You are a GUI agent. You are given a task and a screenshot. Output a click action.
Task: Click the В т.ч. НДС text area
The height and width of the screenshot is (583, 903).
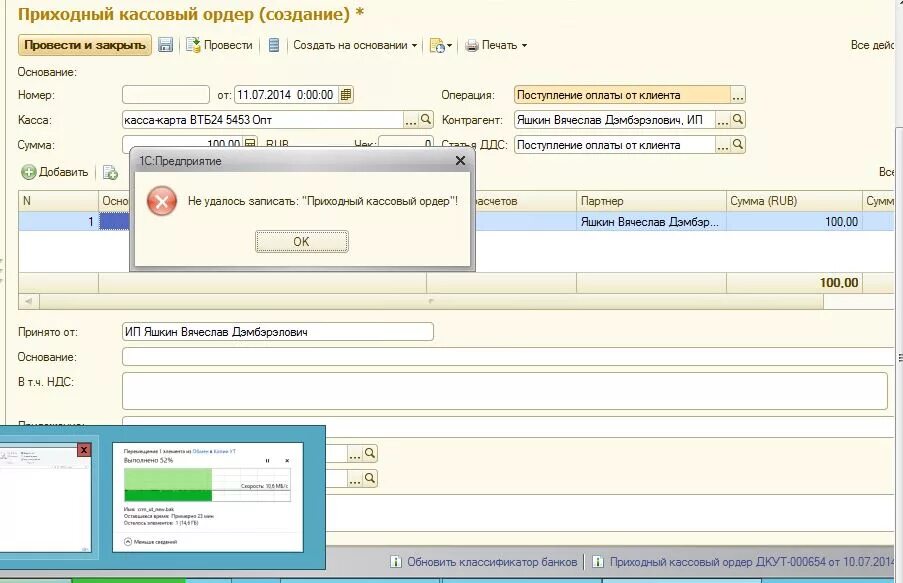[x=504, y=391]
